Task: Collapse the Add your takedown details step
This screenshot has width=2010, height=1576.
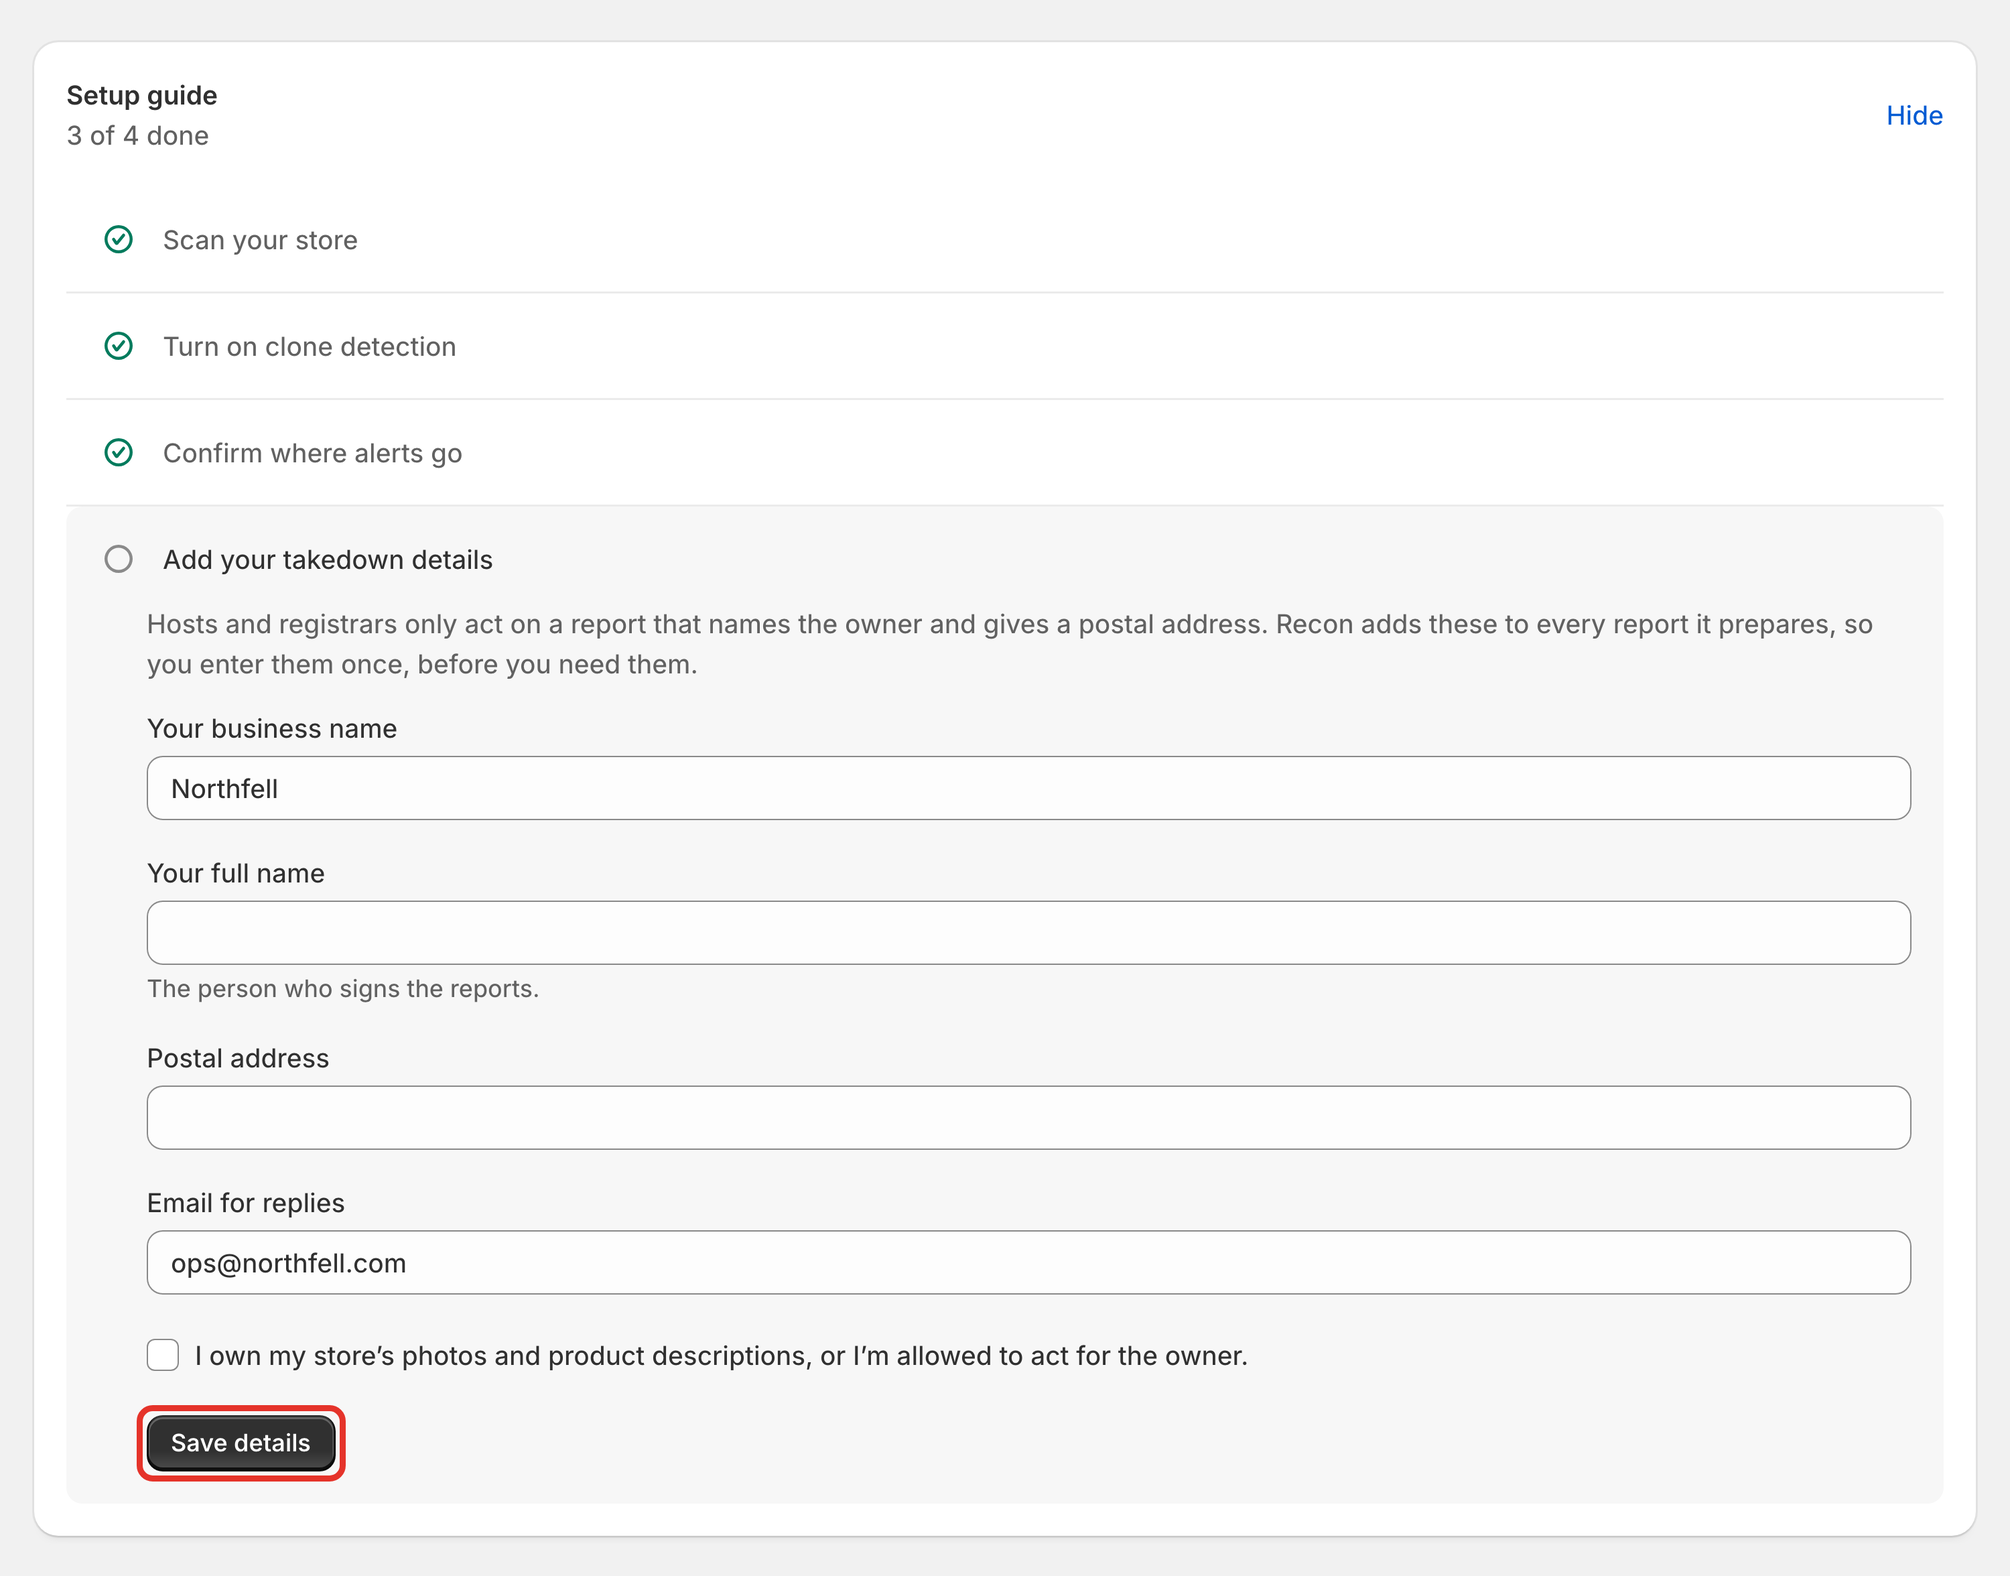Action: [x=328, y=560]
